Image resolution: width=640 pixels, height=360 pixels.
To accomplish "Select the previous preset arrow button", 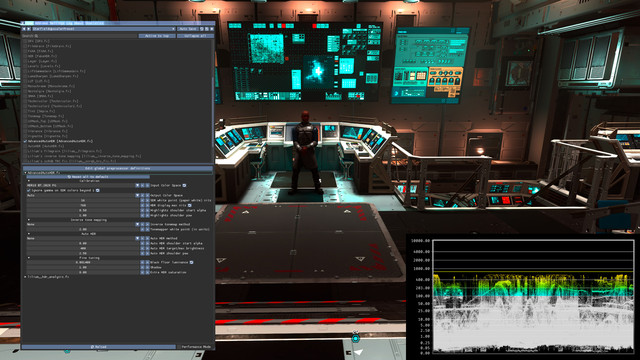I will [24, 29].
